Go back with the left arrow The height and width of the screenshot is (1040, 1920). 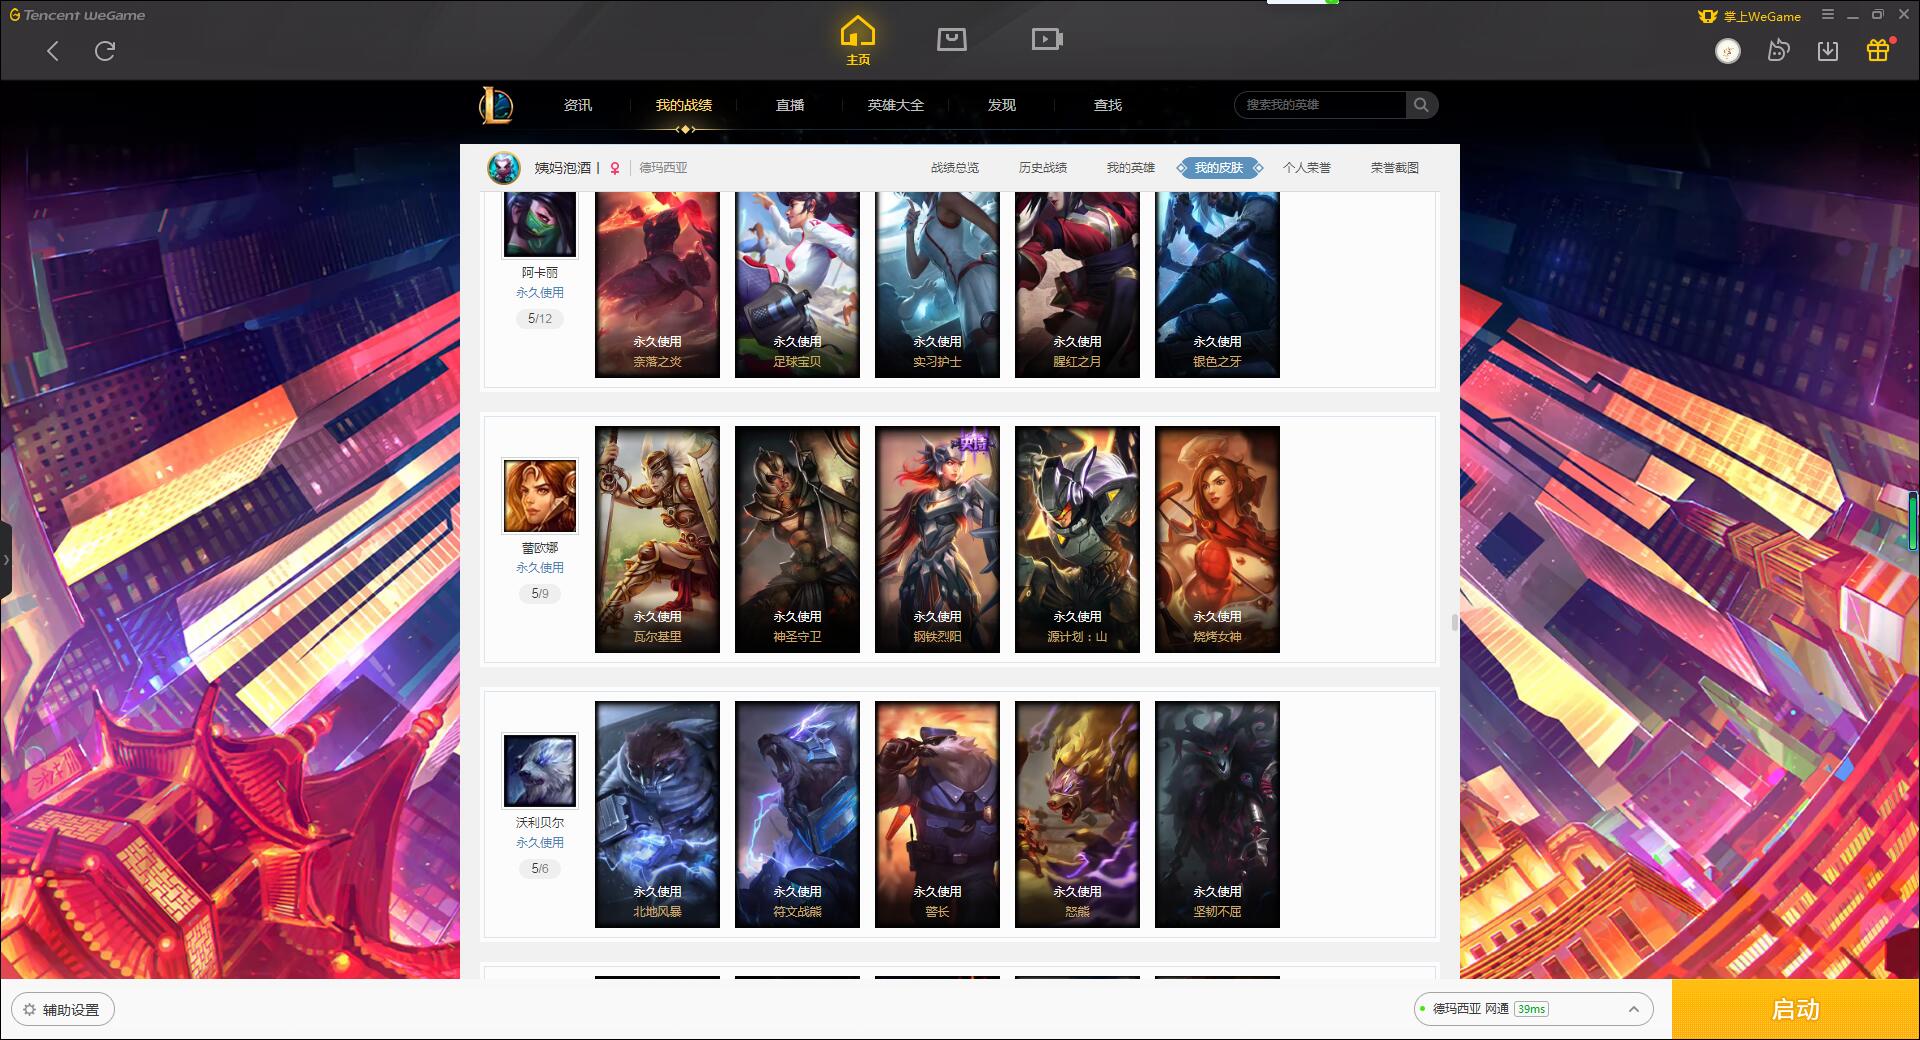click(x=53, y=51)
